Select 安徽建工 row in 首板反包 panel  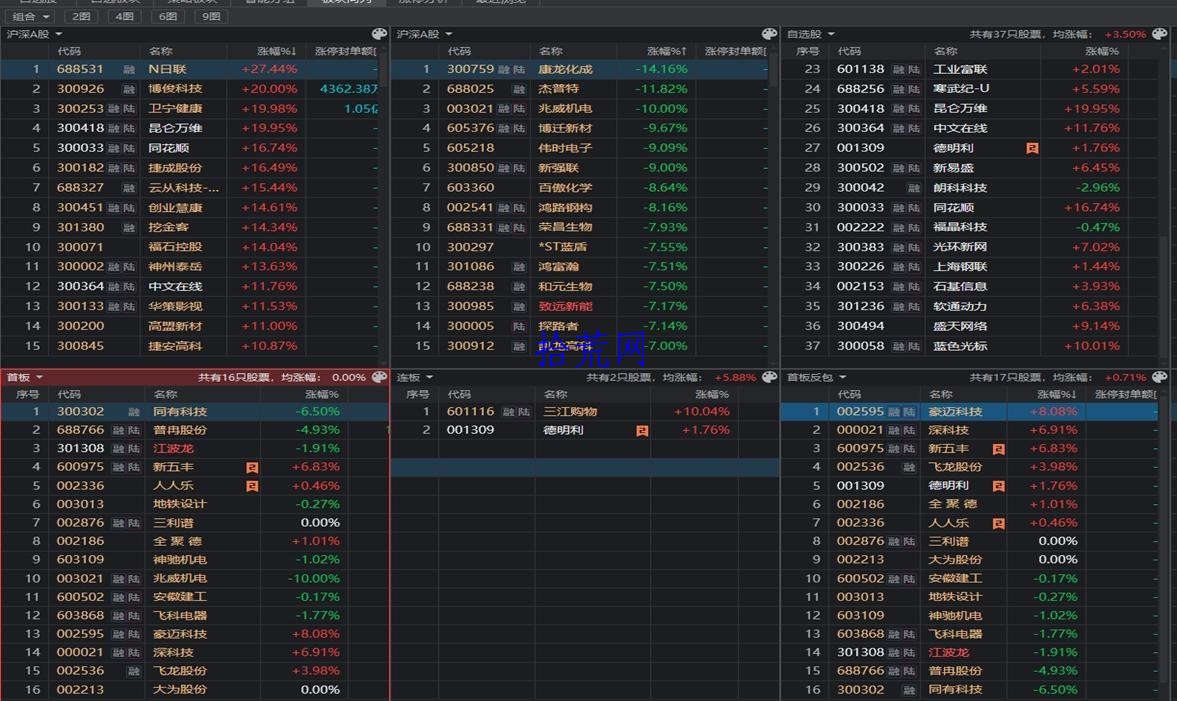click(968, 579)
